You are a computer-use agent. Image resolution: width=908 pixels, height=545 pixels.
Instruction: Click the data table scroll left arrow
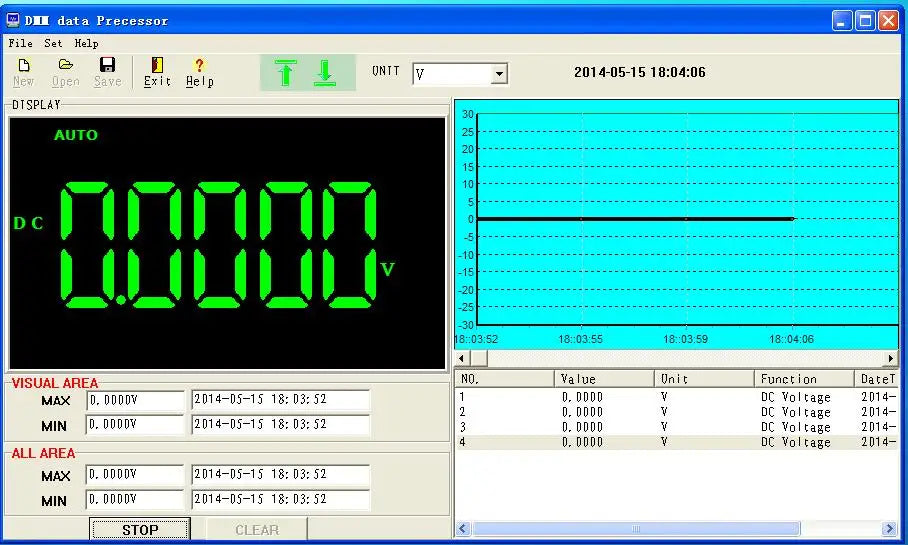pos(463,528)
